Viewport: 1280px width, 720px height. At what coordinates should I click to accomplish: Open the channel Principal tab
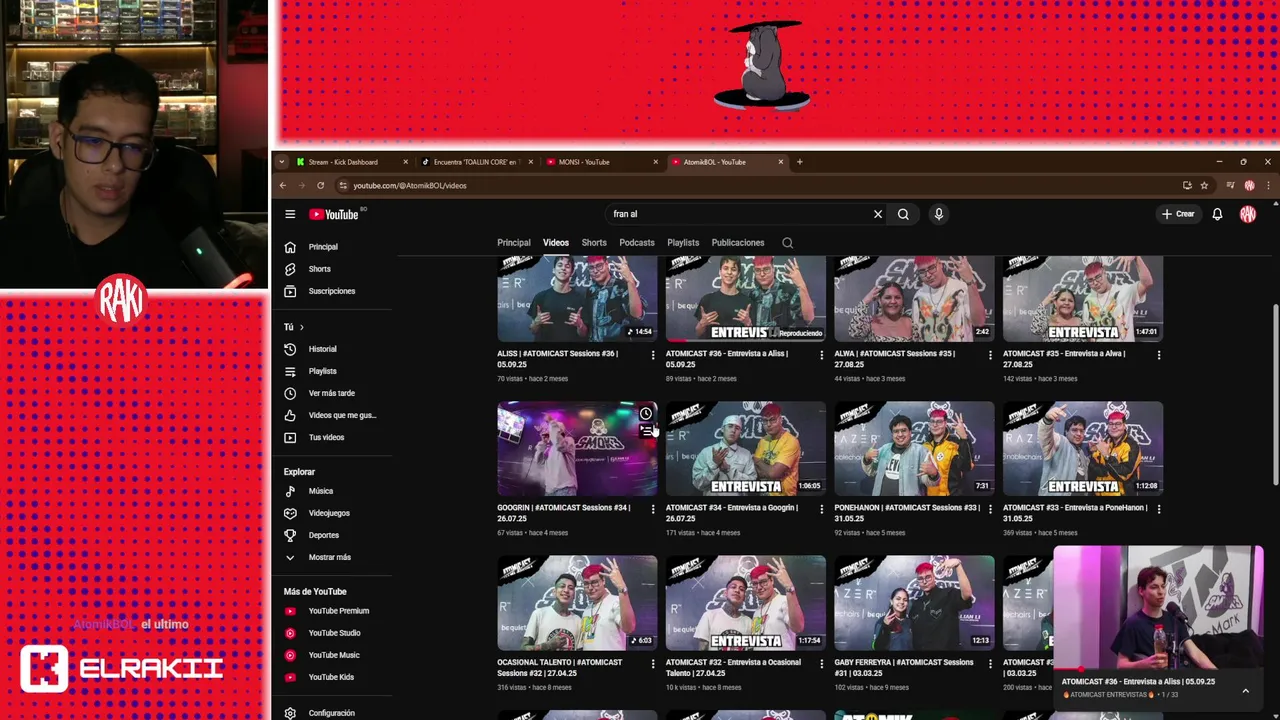coord(514,243)
